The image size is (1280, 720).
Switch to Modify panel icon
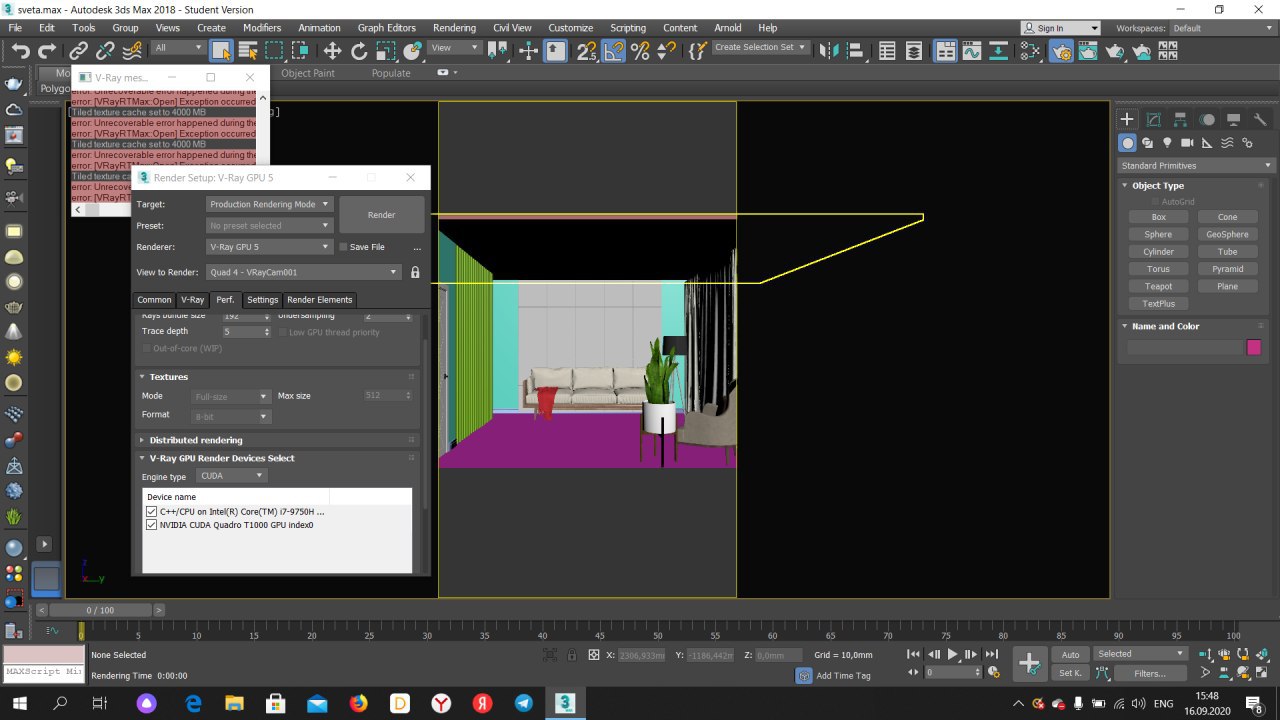pyautogui.click(x=1154, y=119)
